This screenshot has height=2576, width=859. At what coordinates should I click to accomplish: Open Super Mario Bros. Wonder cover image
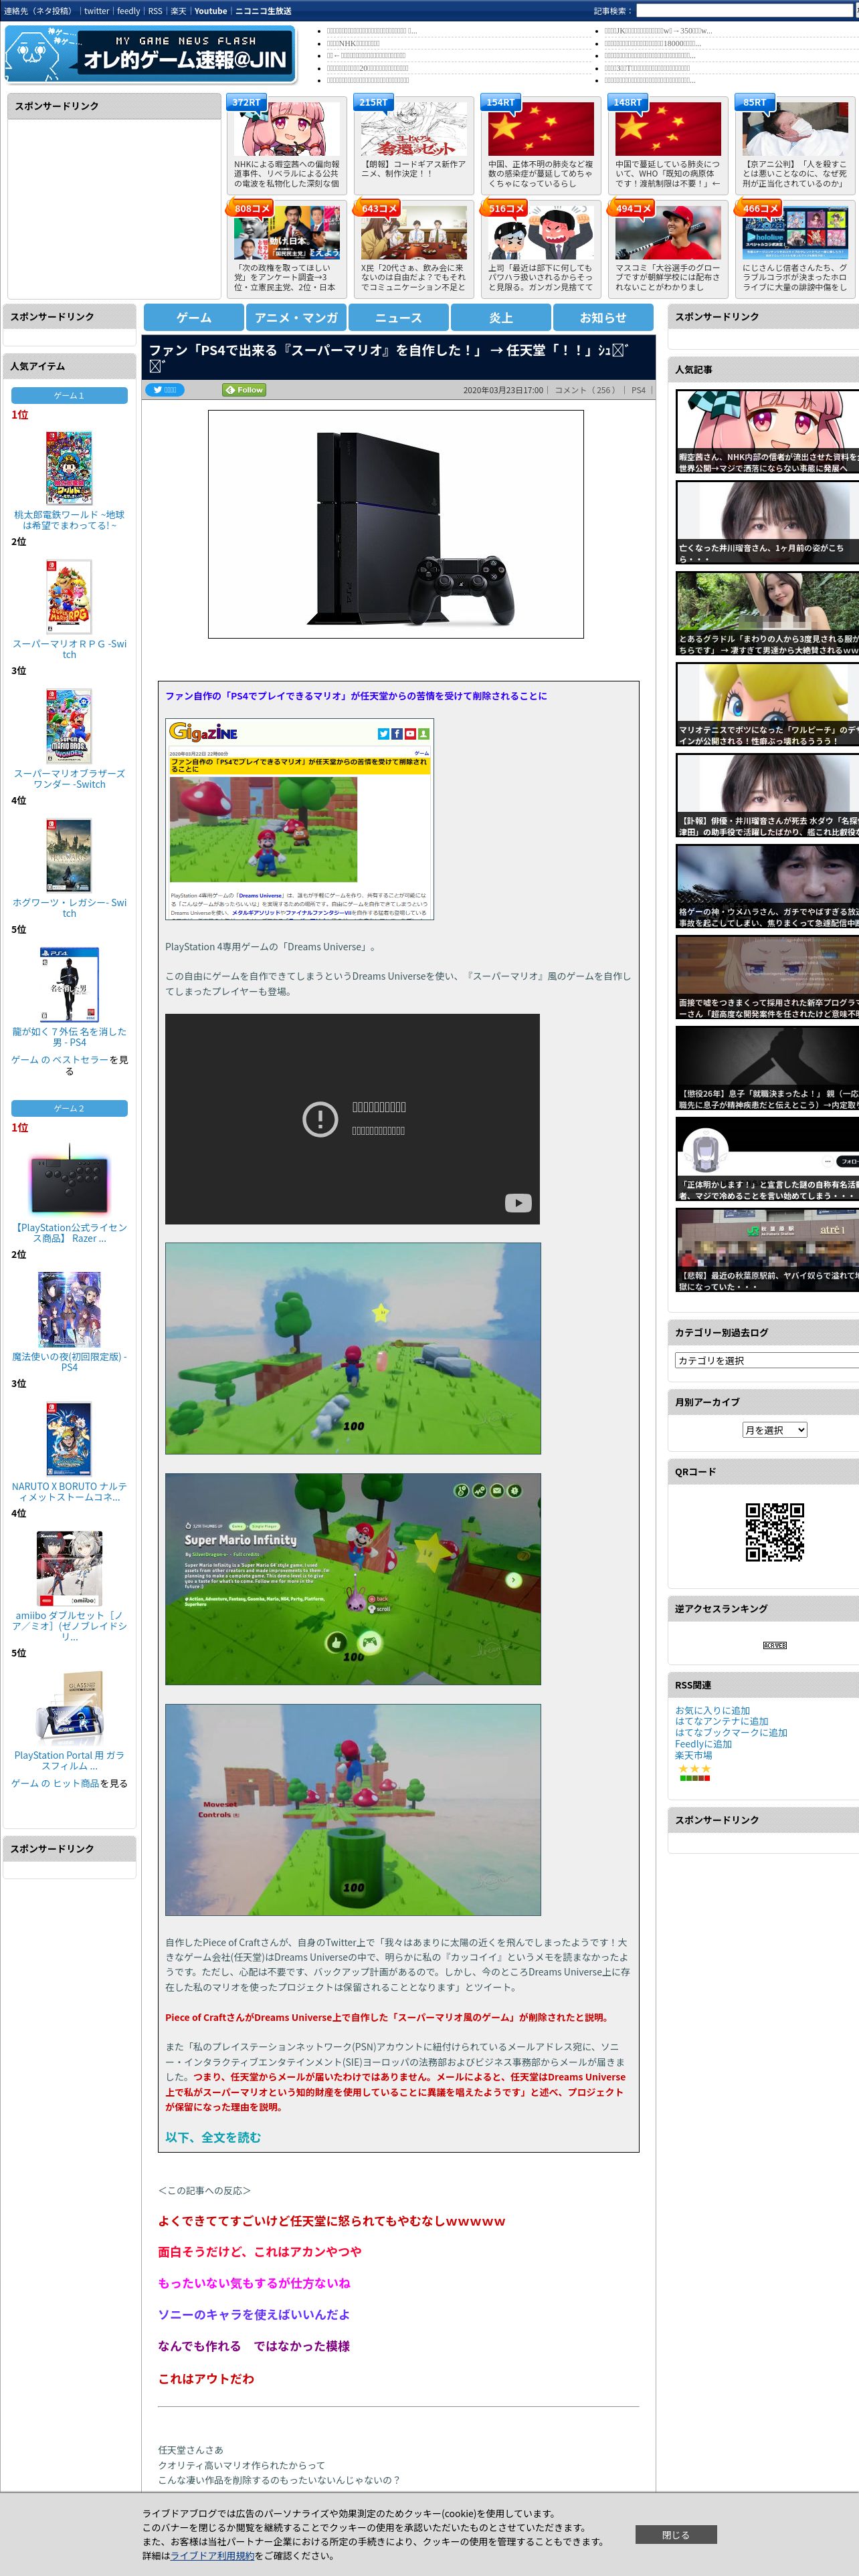click(69, 726)
